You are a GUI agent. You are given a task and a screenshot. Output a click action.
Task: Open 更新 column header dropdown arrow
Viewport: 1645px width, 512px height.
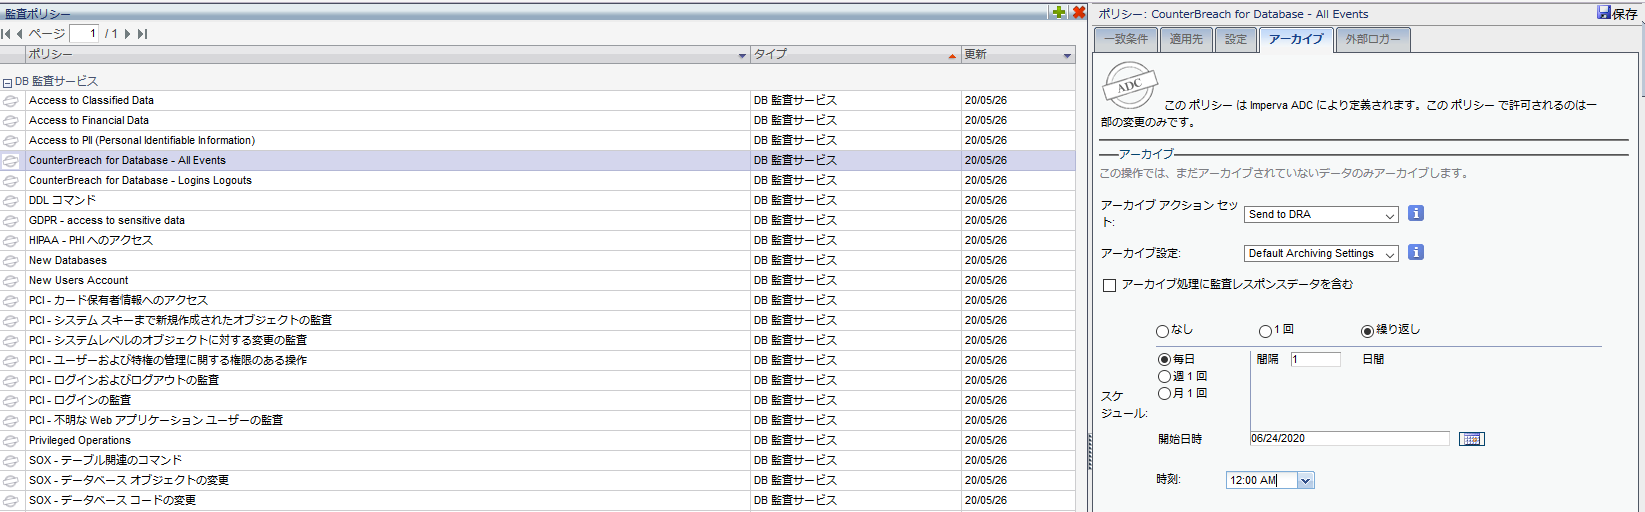[x=1067, y=56]
